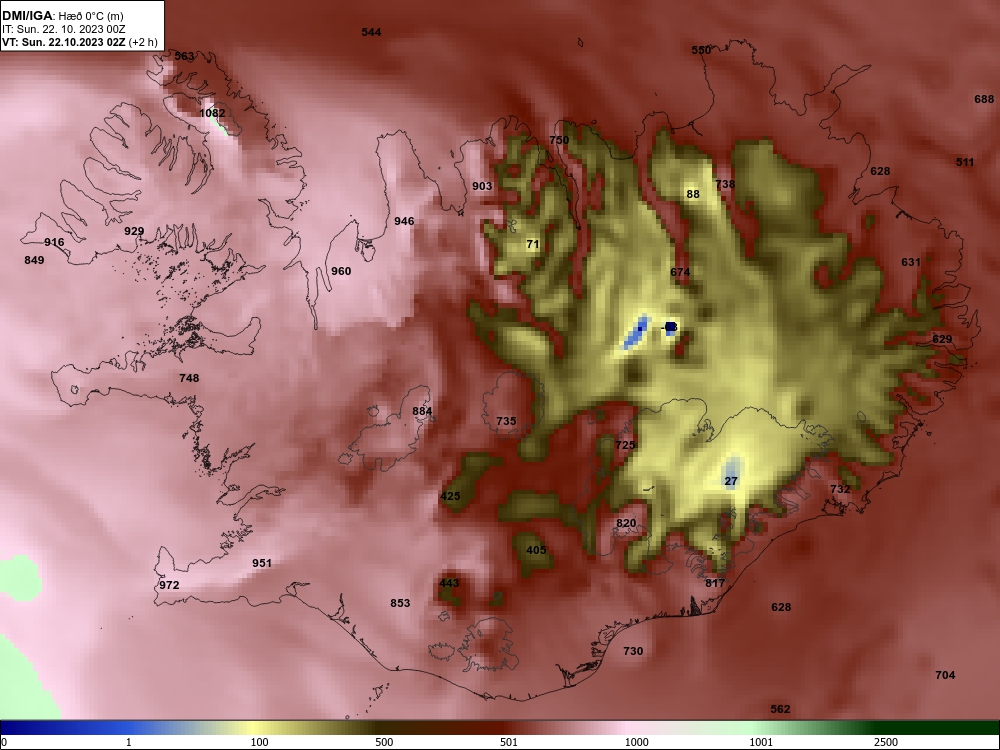Click the map value 738
The height and width of the screenshot is (750, 1000).
click(x=725, y=184)
